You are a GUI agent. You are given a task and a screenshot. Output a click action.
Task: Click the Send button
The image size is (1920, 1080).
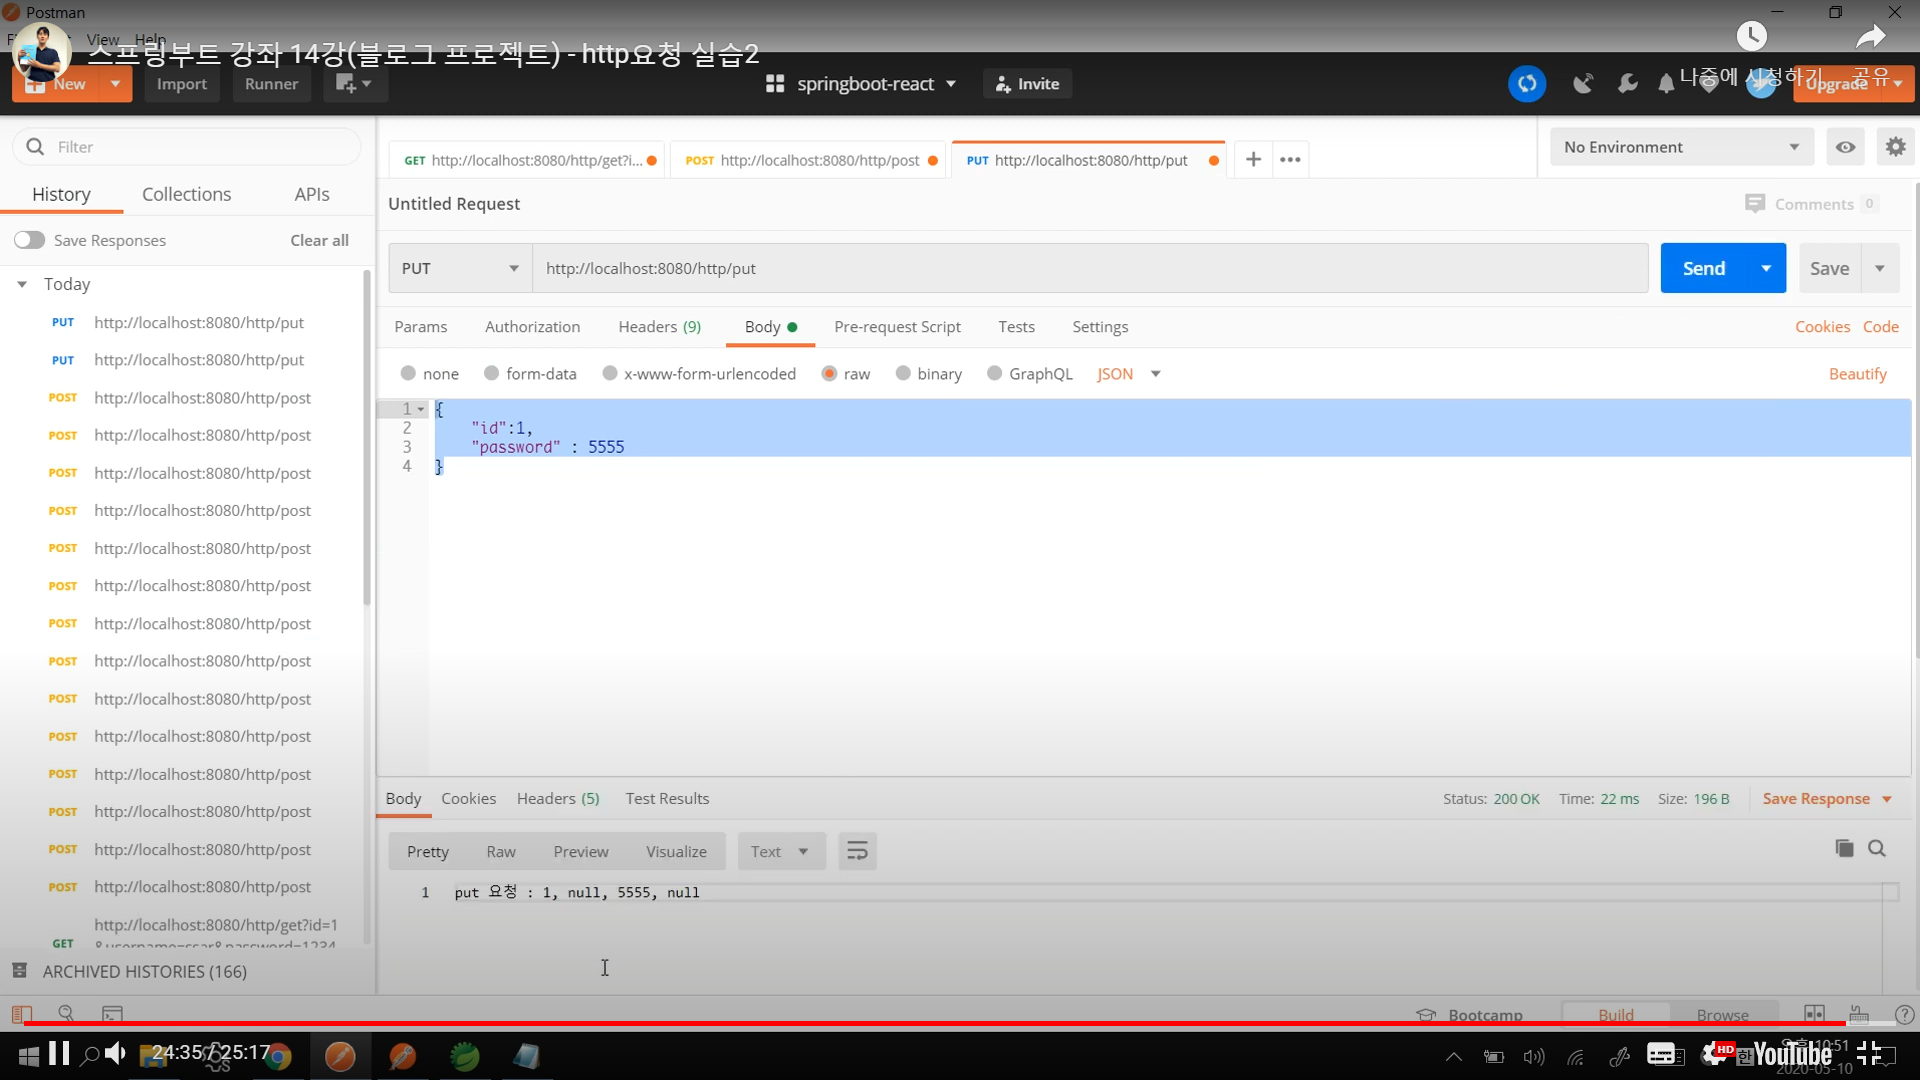click(x=1704, y=268)
